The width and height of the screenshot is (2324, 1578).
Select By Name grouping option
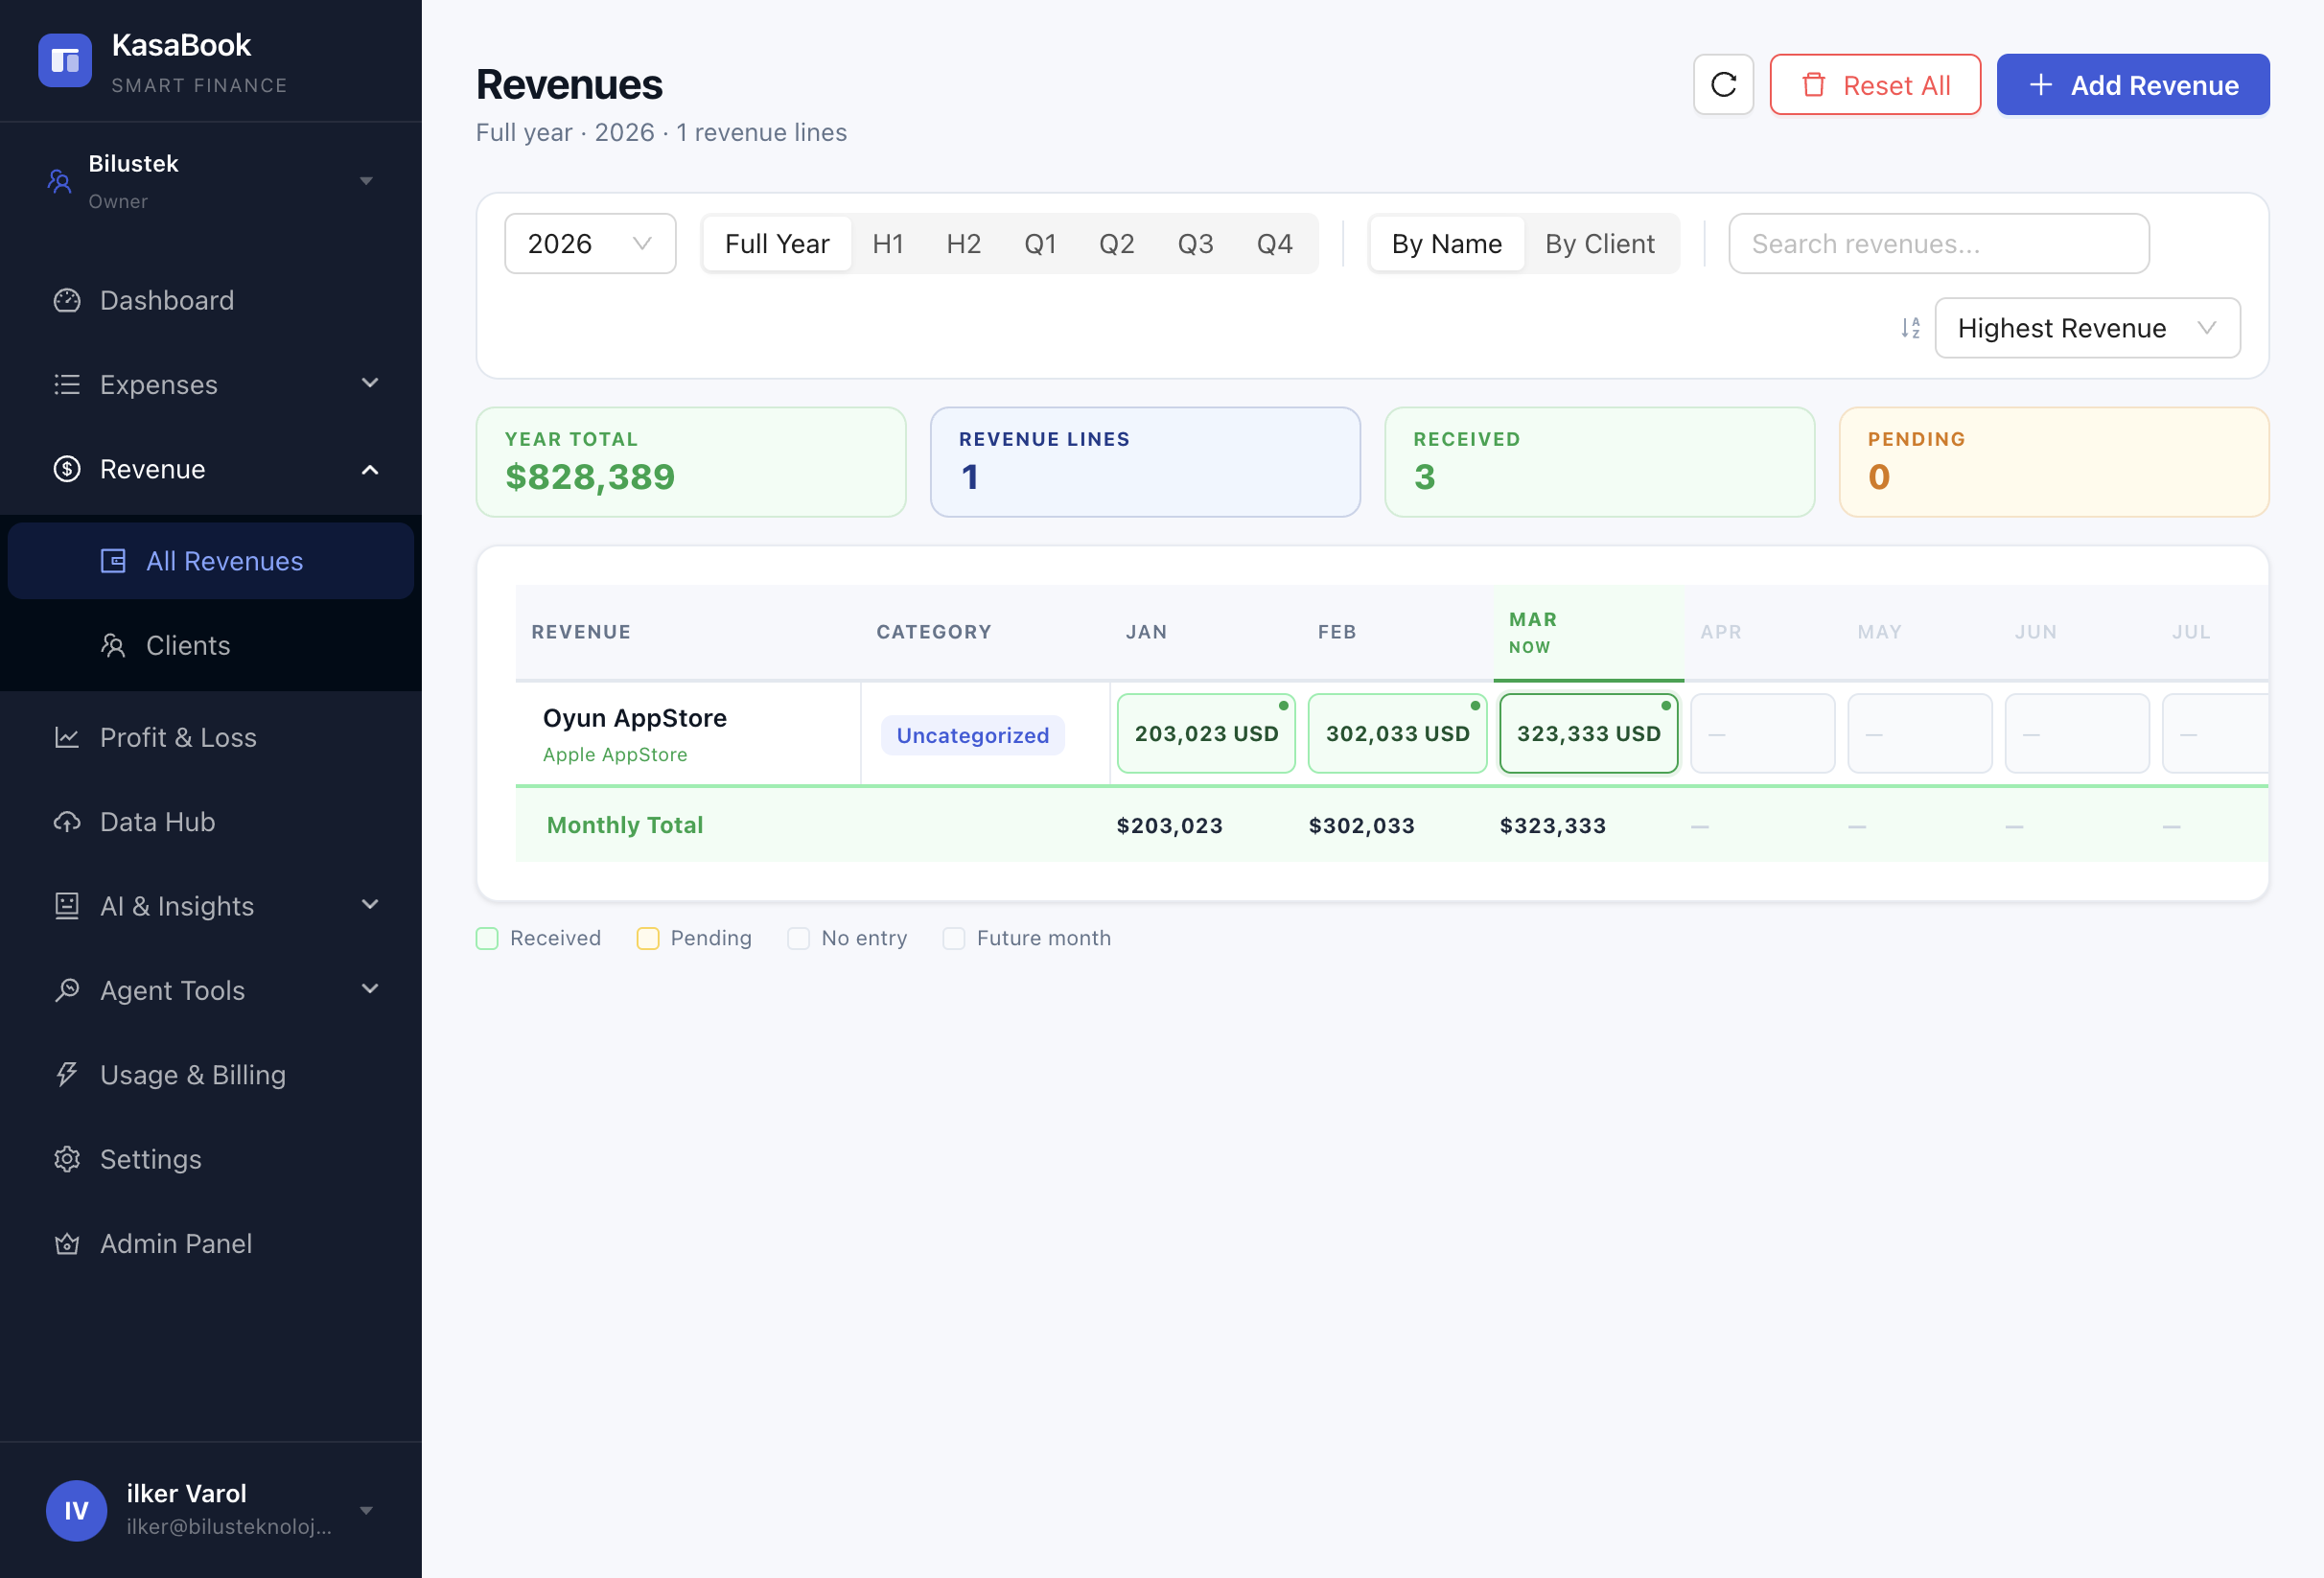click(x=1446, y=244)
